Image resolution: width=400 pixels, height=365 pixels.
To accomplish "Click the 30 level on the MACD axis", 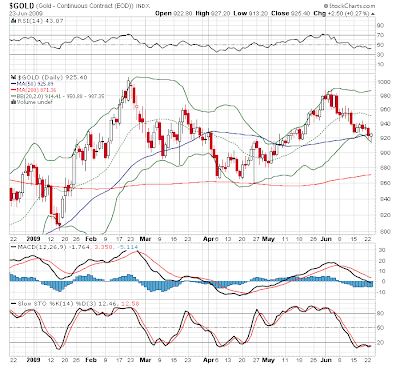I will tap(381, 250).
